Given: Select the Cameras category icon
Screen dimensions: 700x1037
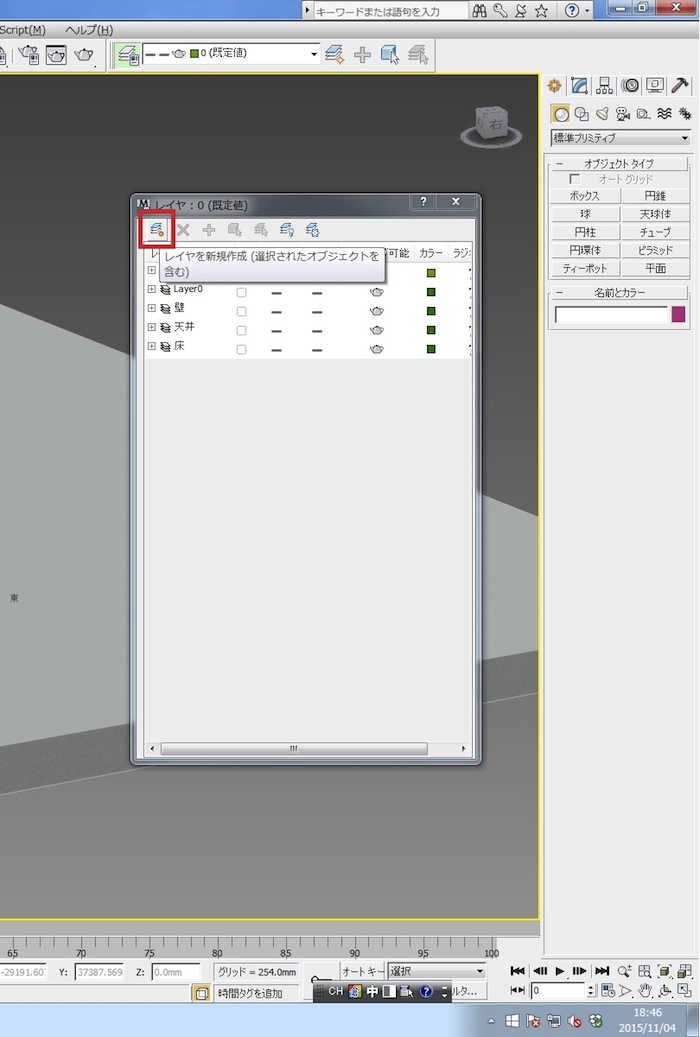Looking at the screenshot, I should pyautogui.click(x=623, y=114).
